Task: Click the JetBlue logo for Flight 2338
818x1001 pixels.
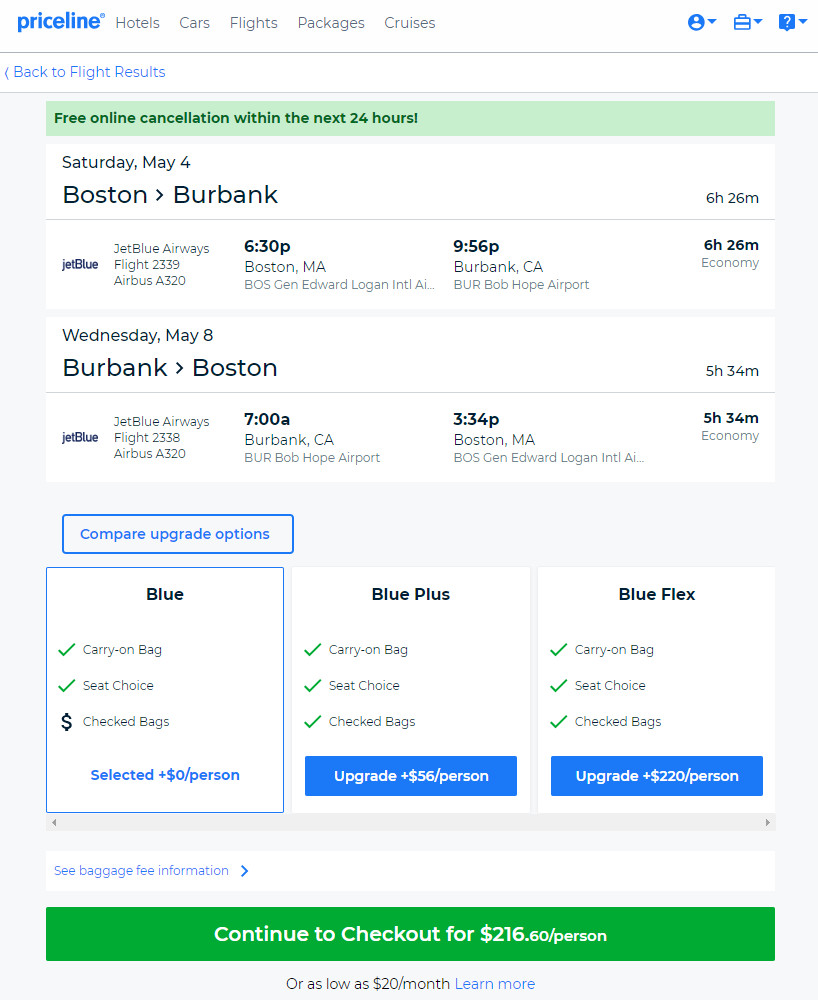Action: pos(80,437)
